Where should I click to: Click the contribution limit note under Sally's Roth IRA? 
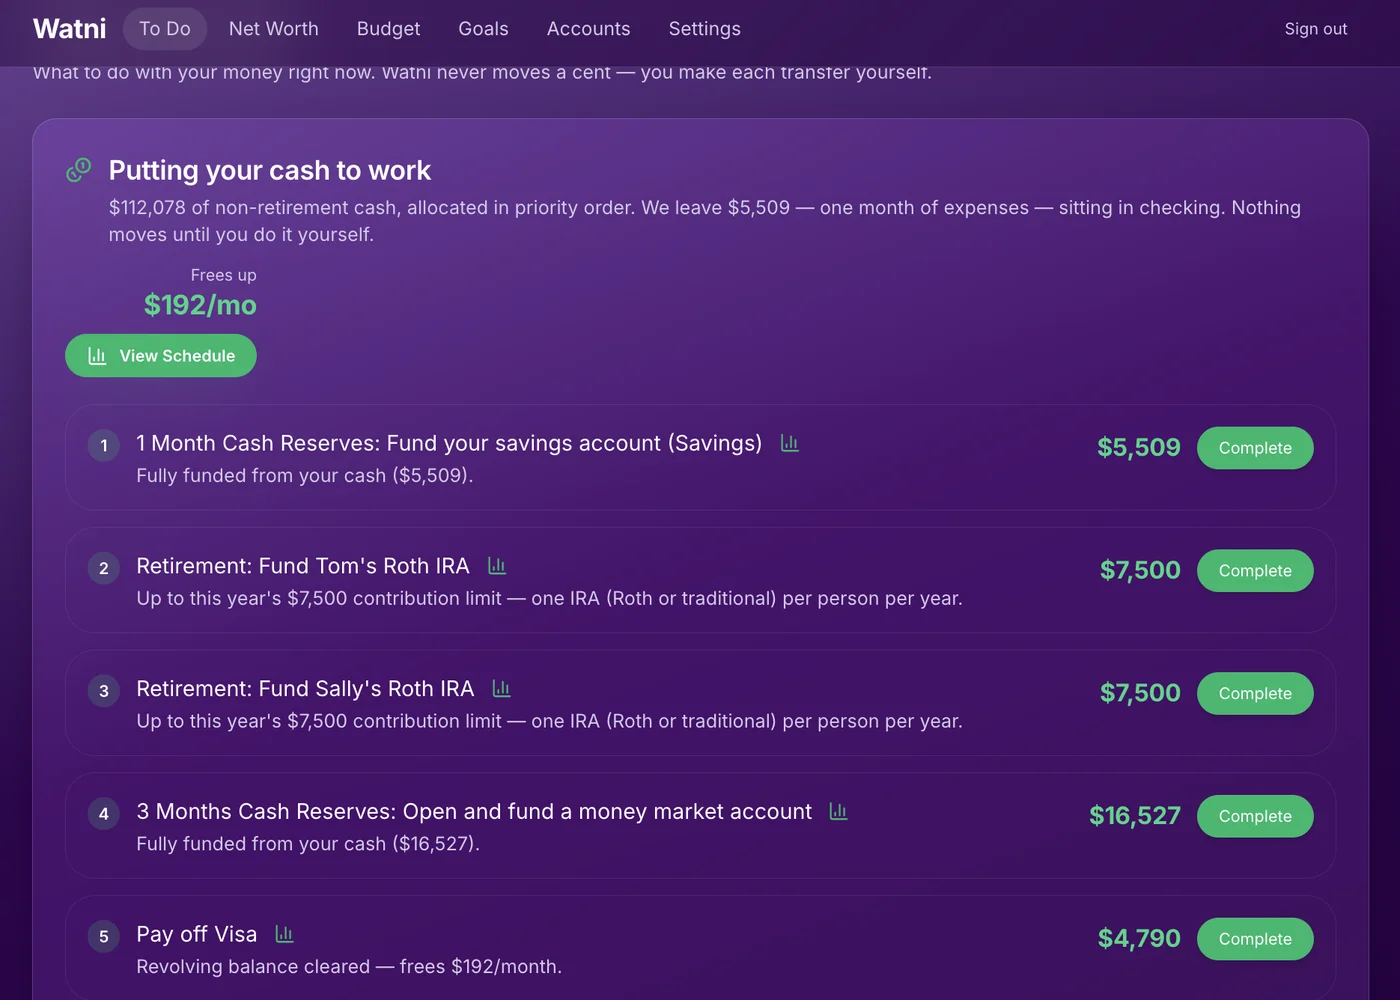(549, 721)
